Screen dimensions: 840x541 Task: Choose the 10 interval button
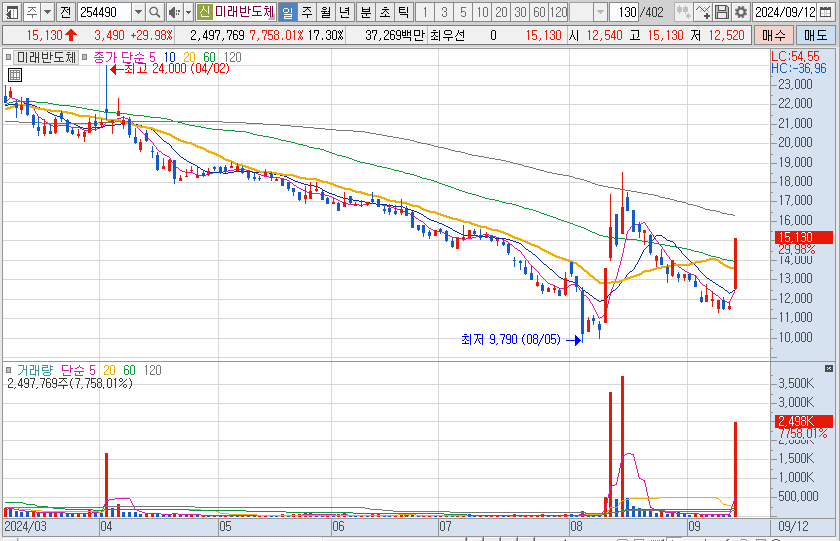click(x=483, y=12)
